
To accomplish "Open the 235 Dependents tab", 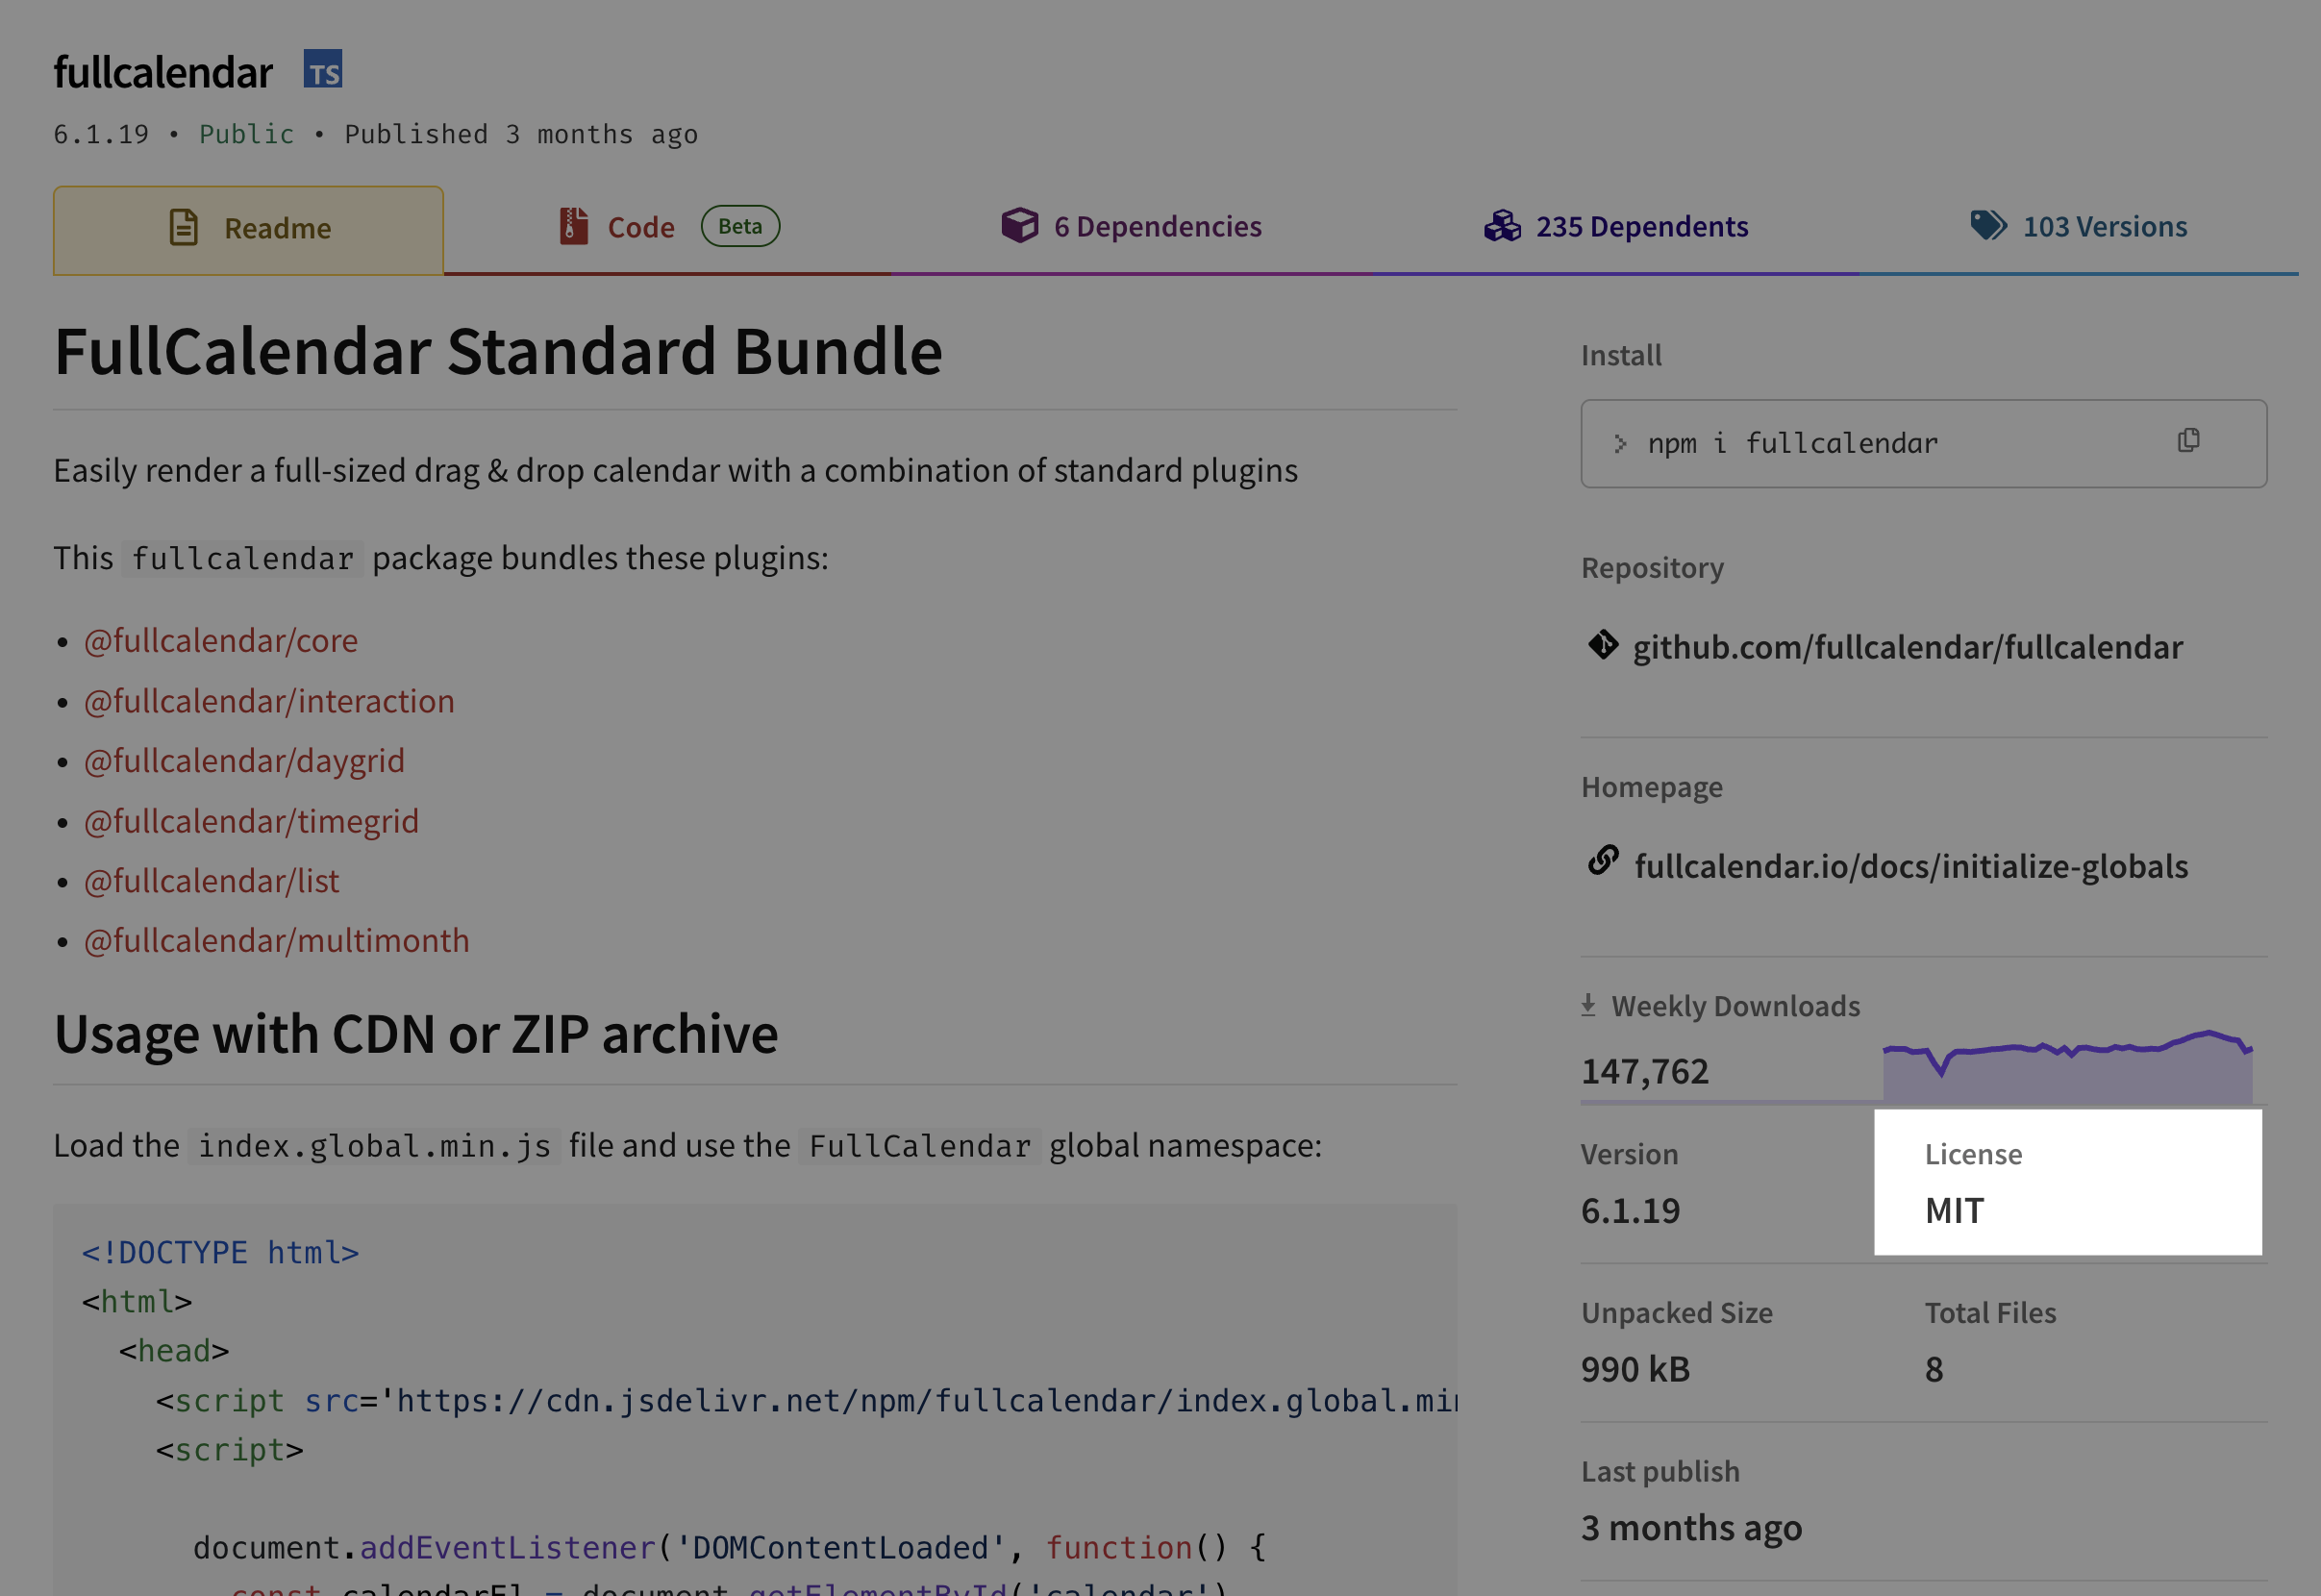I will 1641,227.
